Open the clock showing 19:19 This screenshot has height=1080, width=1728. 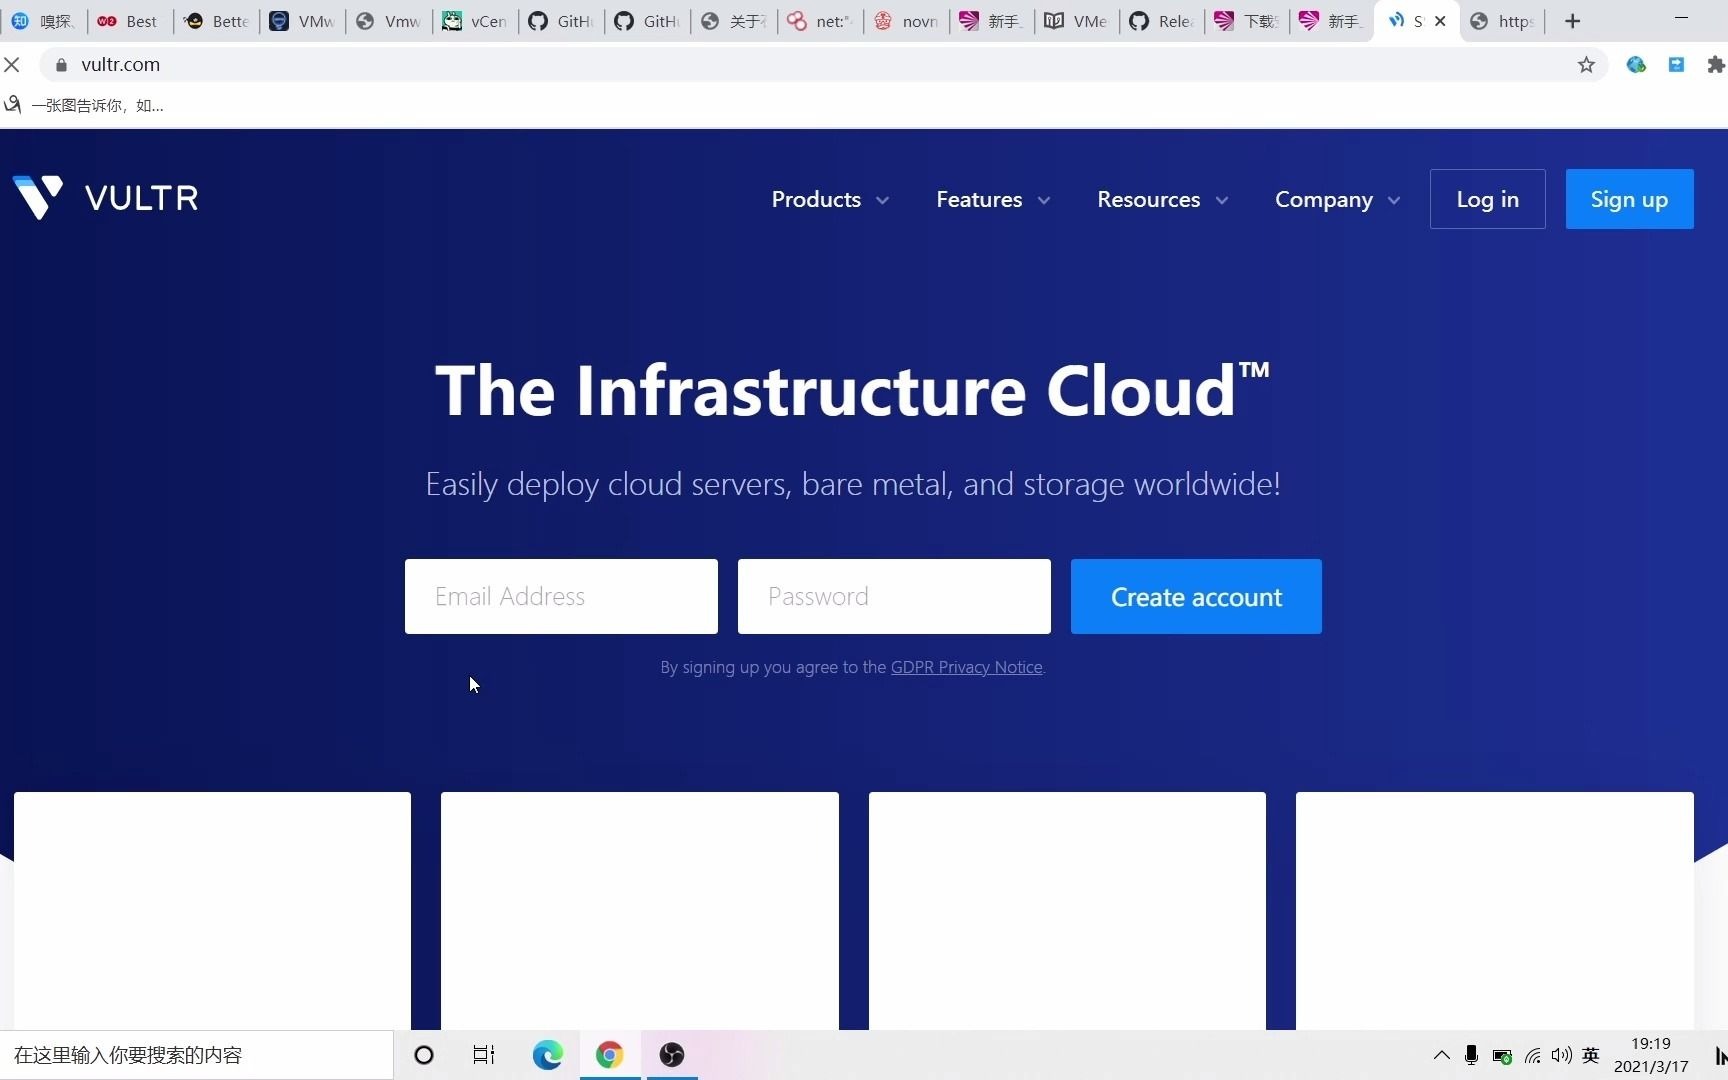pyautogui.click(x=1651, y=1055)
